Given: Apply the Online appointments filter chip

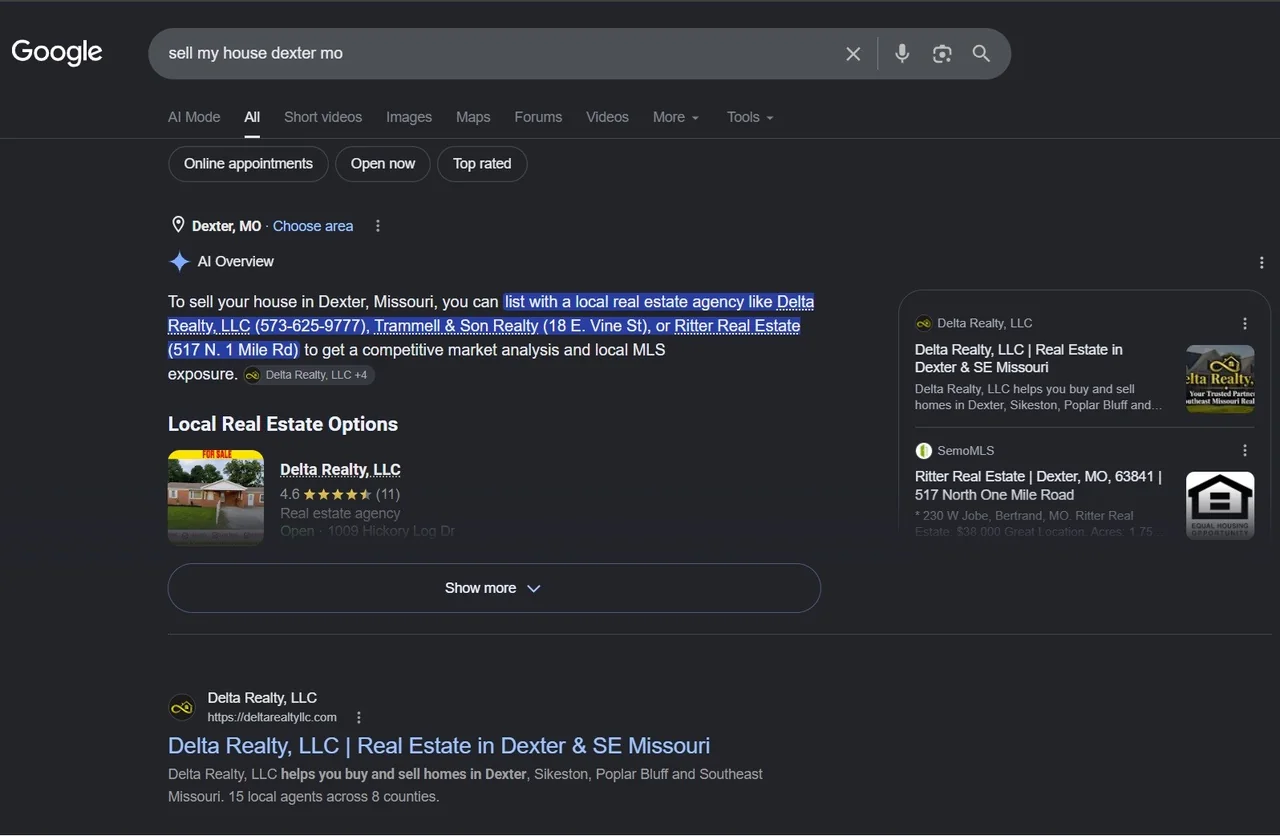Looking at the screenshot, I should 248,164.
